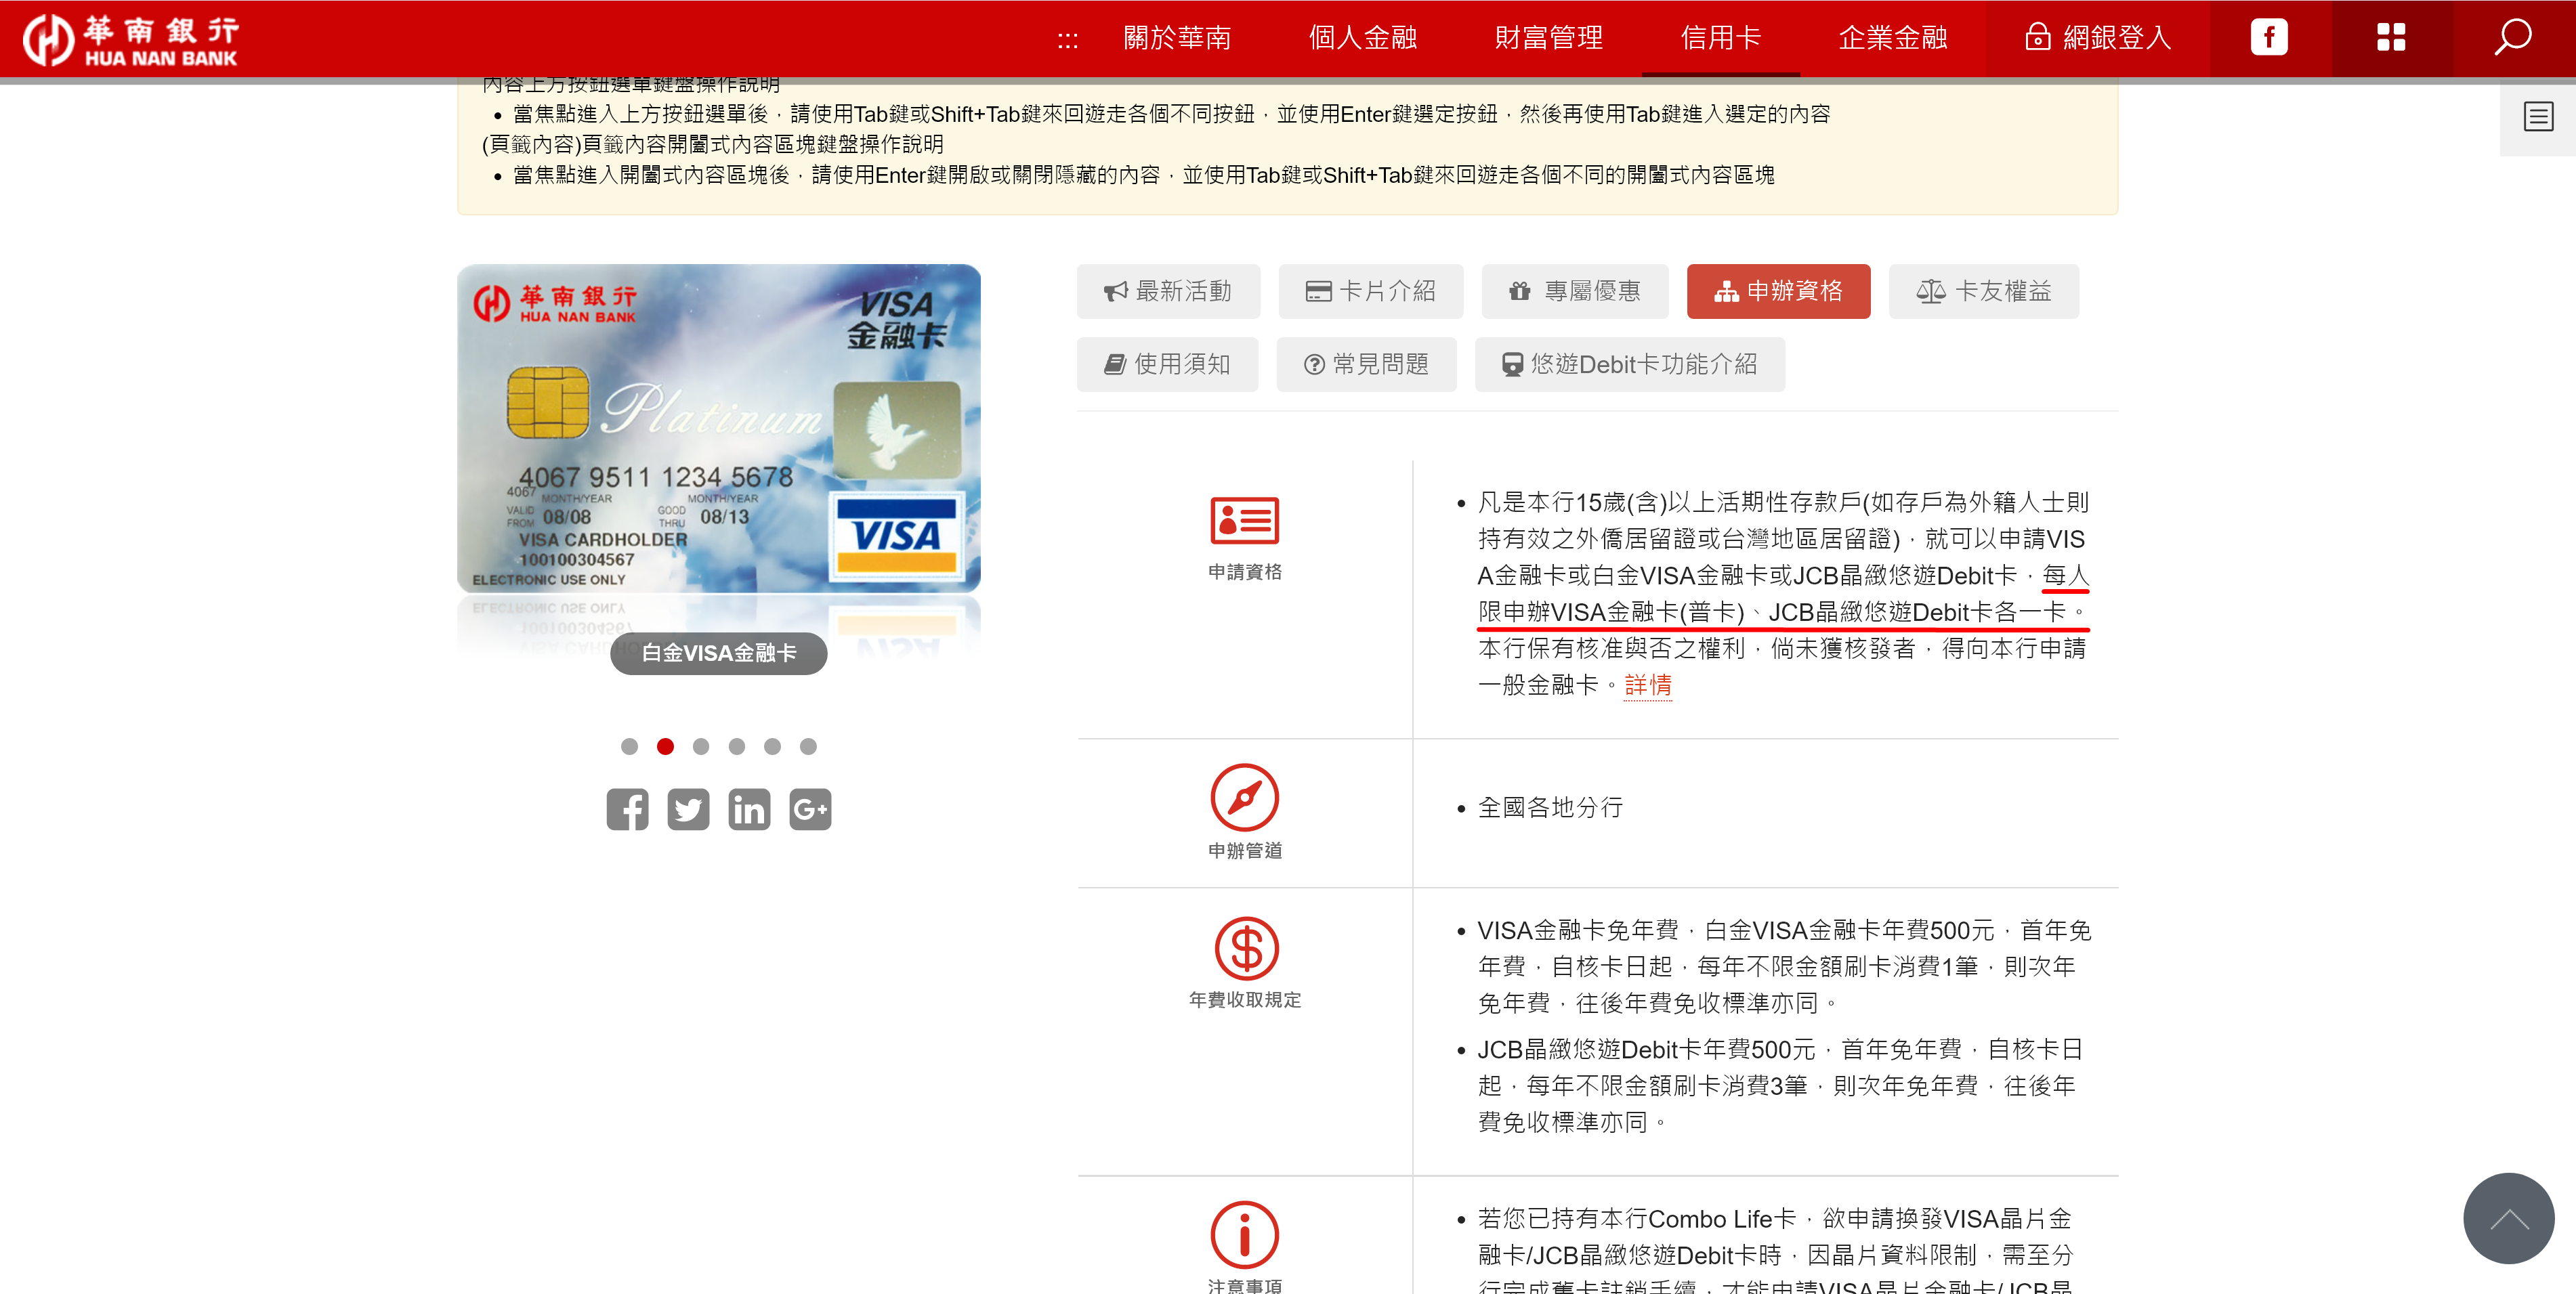Screen dimensions: 2576x1294
Task: Share on Google Plus below the card
Action: pos(810,809)
